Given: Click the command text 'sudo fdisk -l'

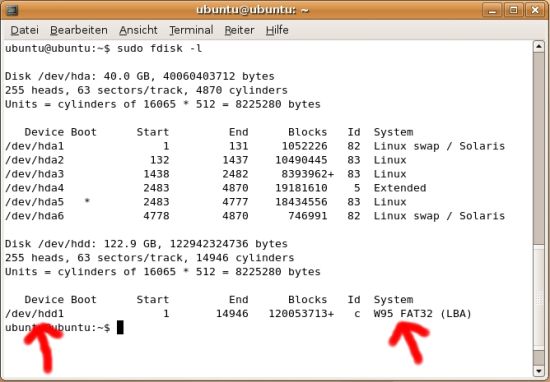Looking at the screenshot, I should pyautogui.click(x=160, y=48).
